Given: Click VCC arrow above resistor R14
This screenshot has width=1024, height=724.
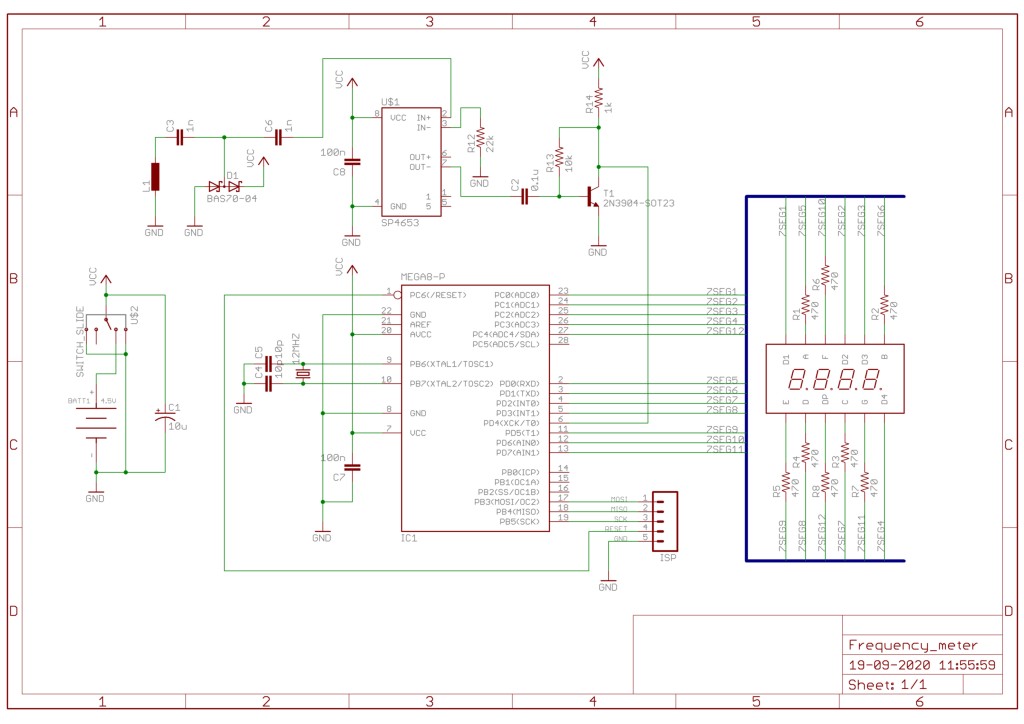Looking at the screenshot, I should (598, 61).
